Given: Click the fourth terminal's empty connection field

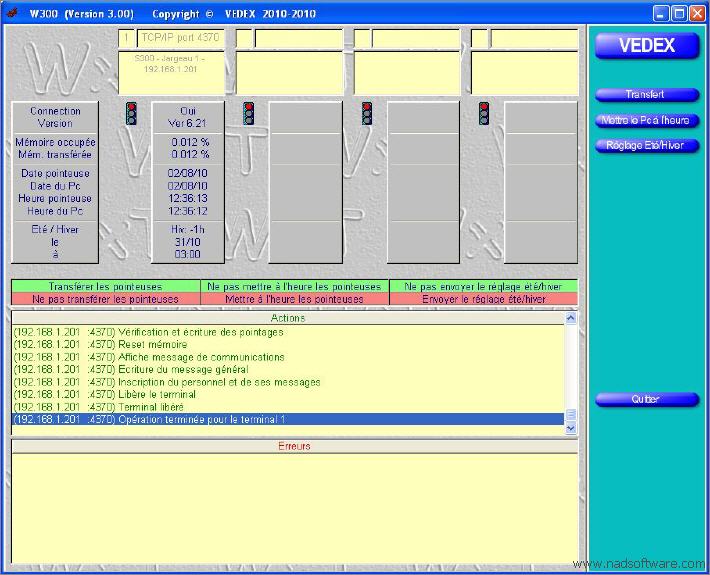Looking at the screenshot, I should coord(534,38).
